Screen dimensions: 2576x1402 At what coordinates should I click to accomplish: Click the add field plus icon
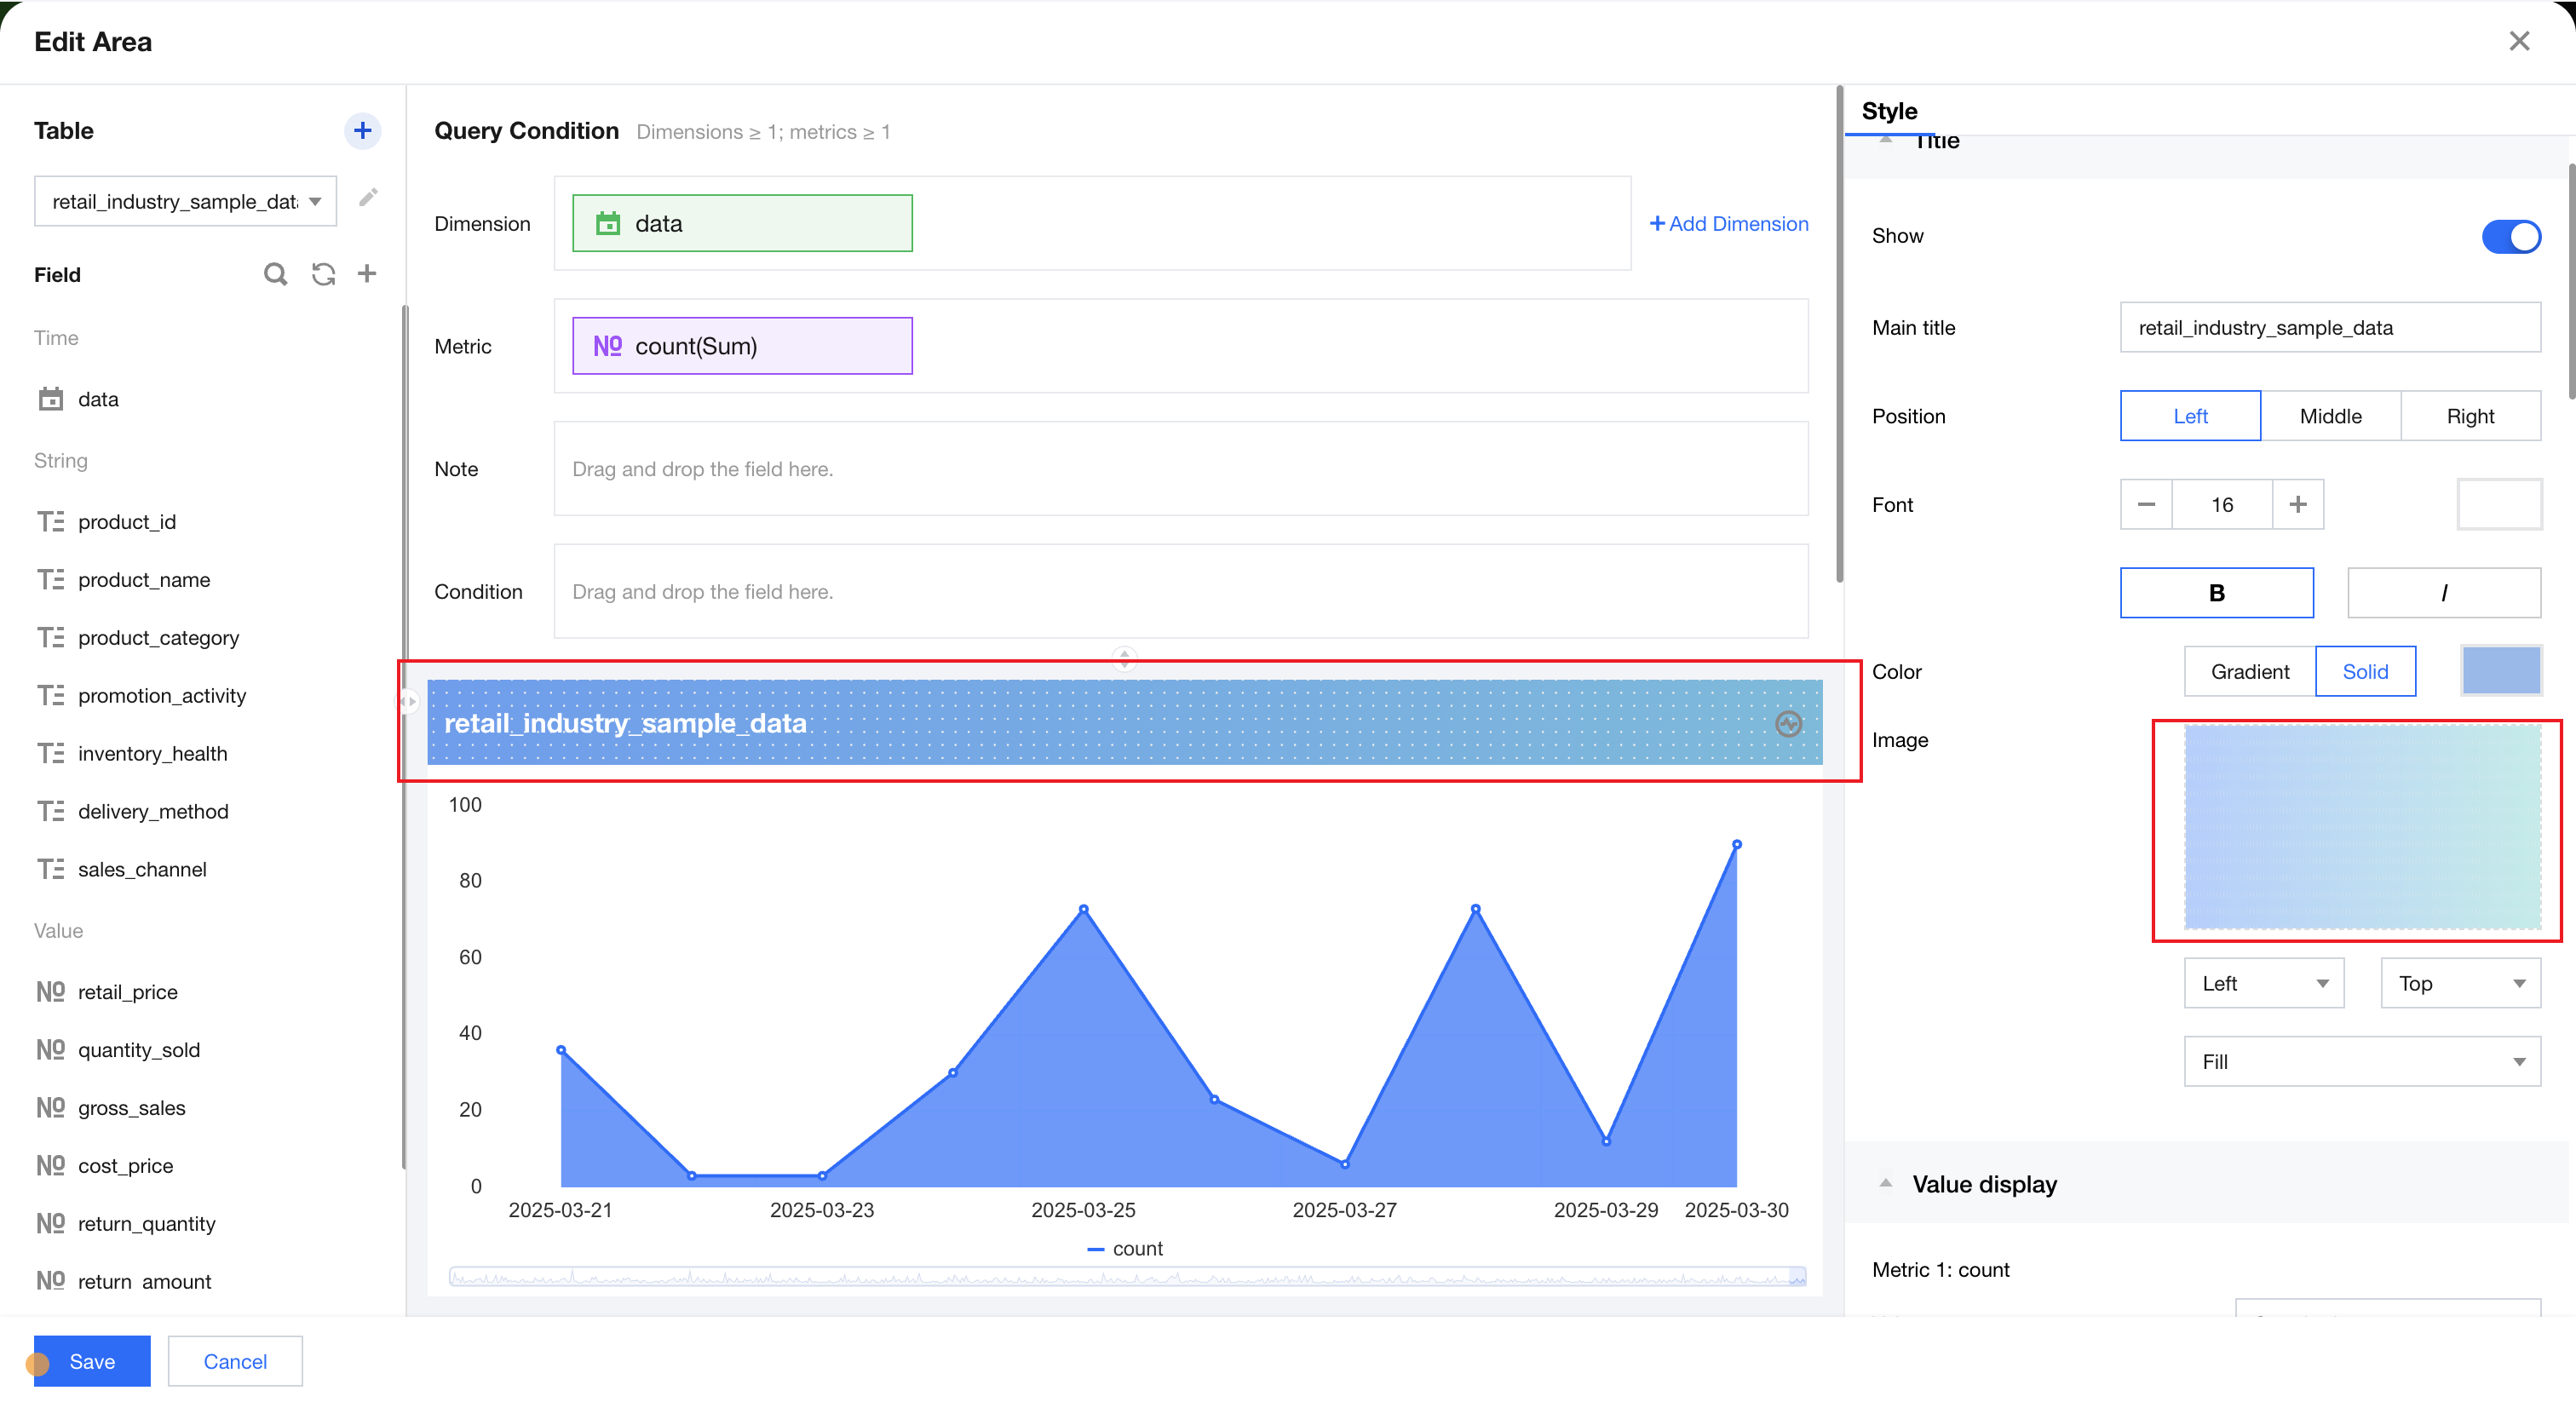367,274
